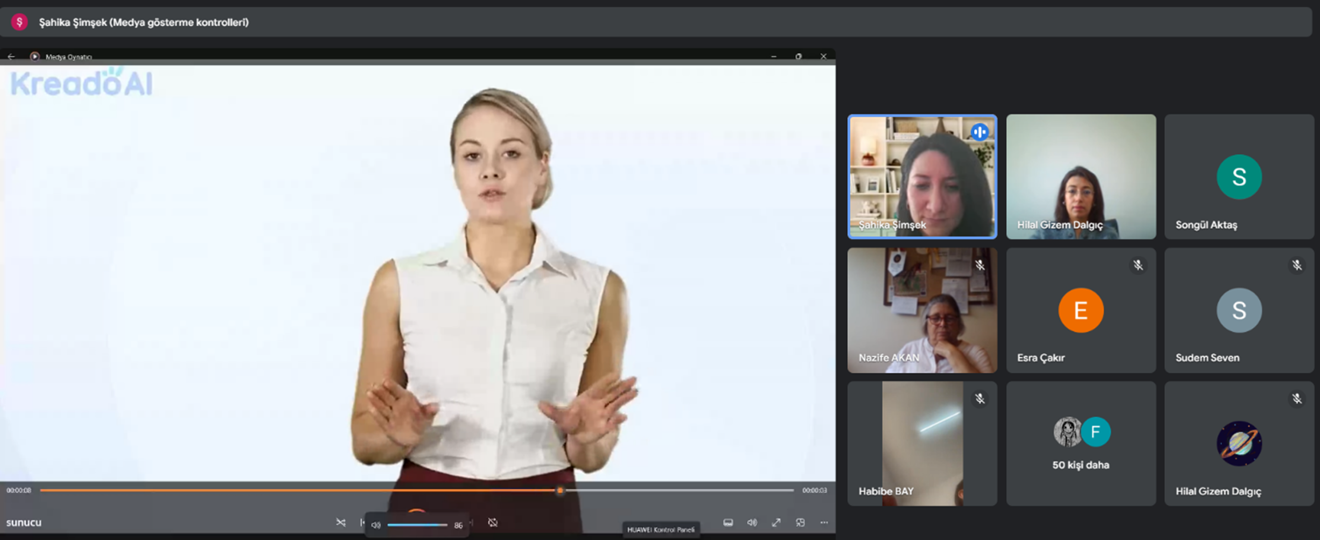Click the 'Şahika Şimşek (Medya gösterme kontrolleri)' header
The image size is (1320, 540).
click(x=143, y=22)
